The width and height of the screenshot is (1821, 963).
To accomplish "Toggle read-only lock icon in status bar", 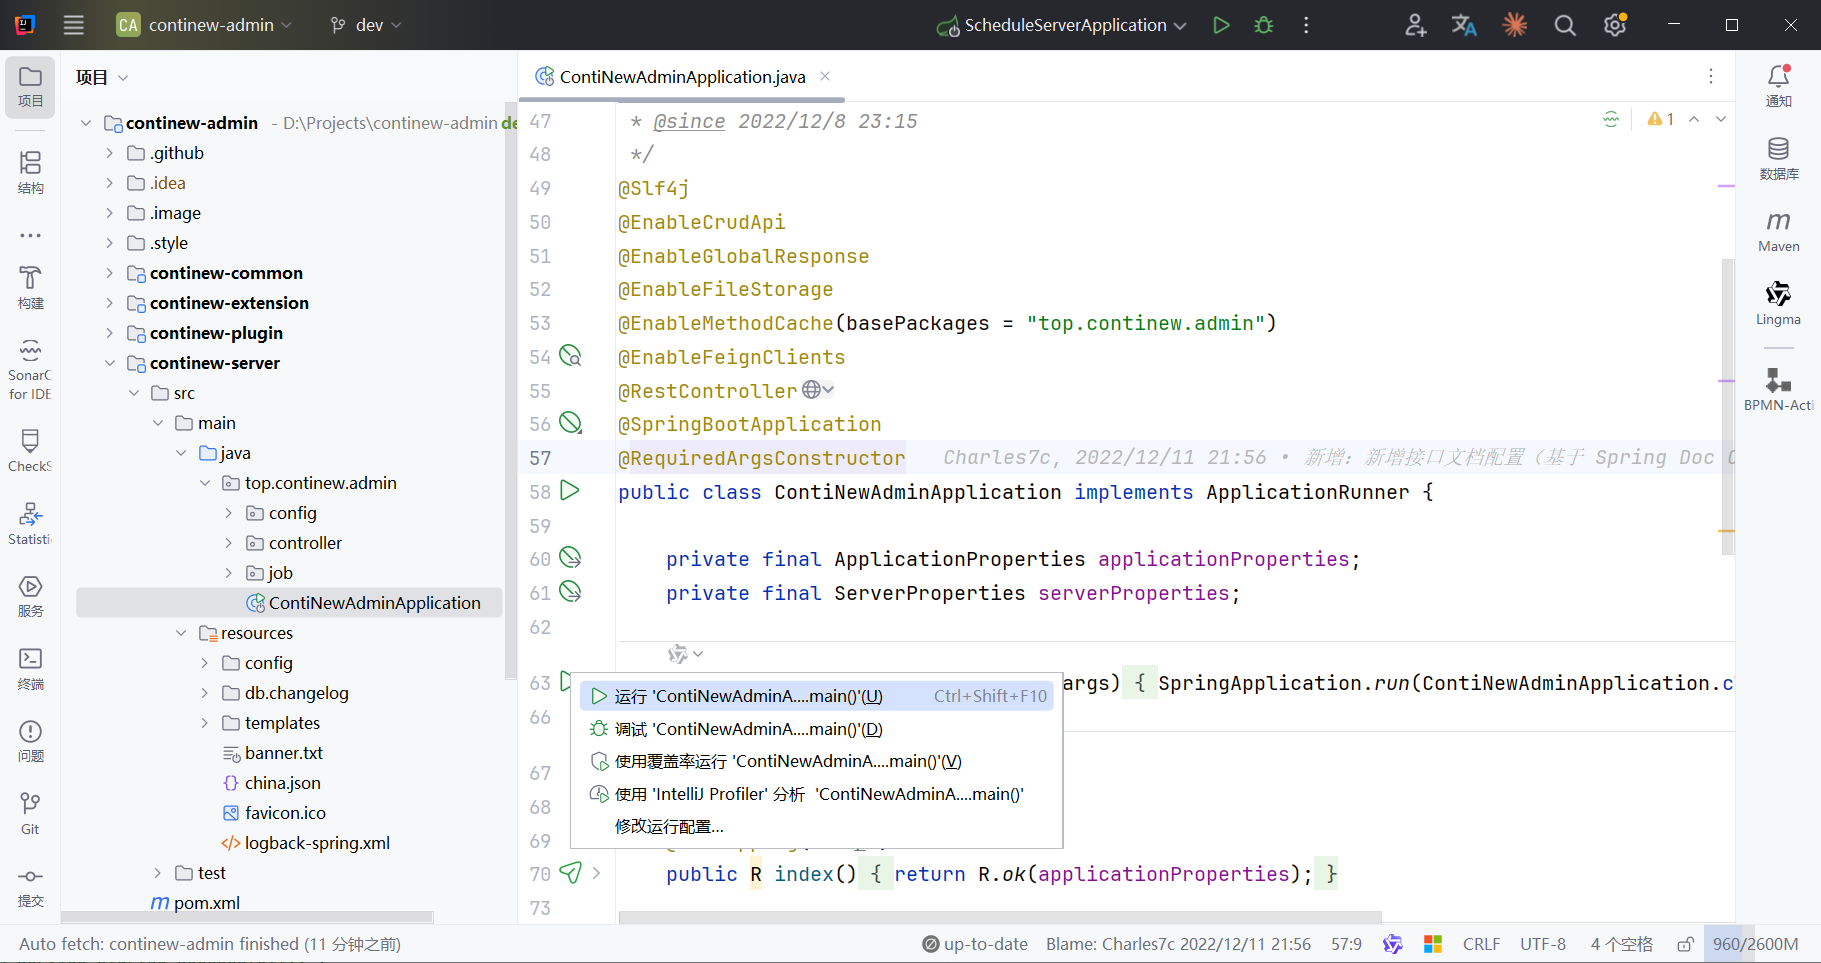I will point(1685,944).
